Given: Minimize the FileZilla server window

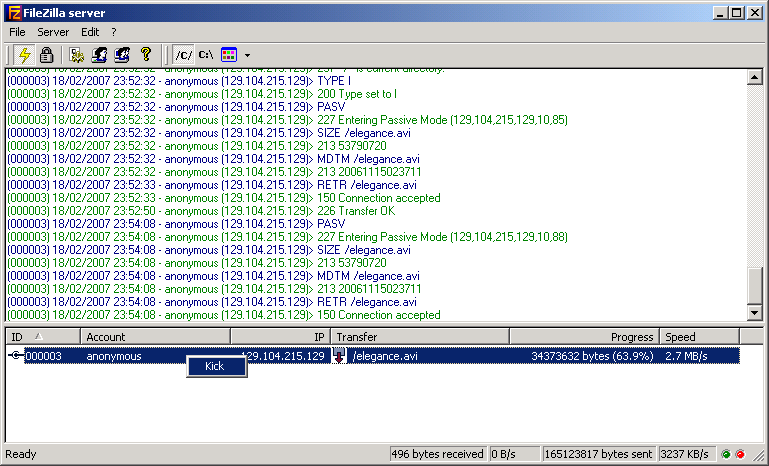Looking at the screenshot, I should tap(719, 13).
